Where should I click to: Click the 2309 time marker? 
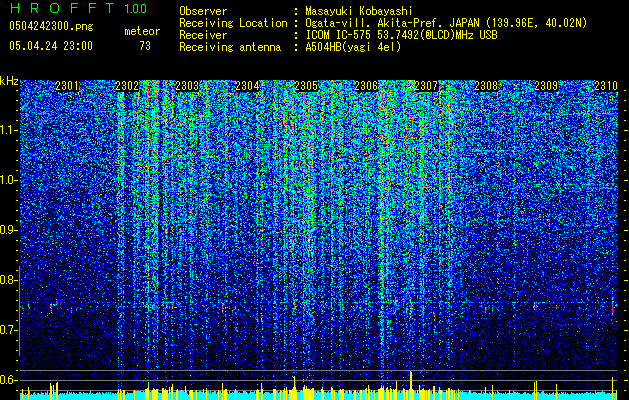tap(546, 86)
